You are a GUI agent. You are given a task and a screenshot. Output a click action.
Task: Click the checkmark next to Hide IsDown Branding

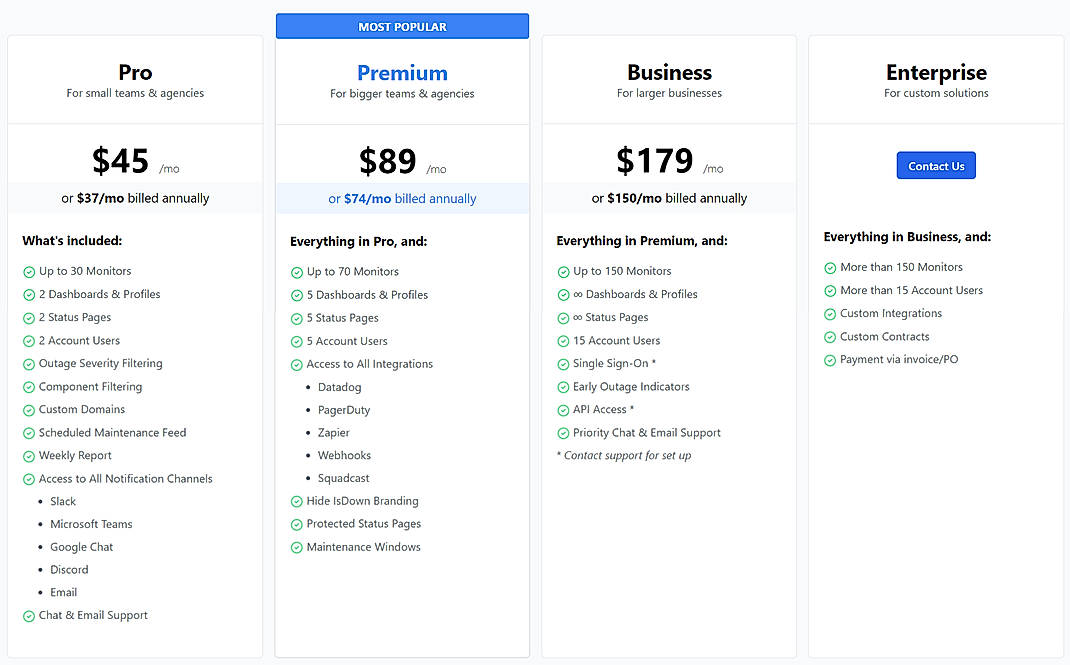pos(296,501)
